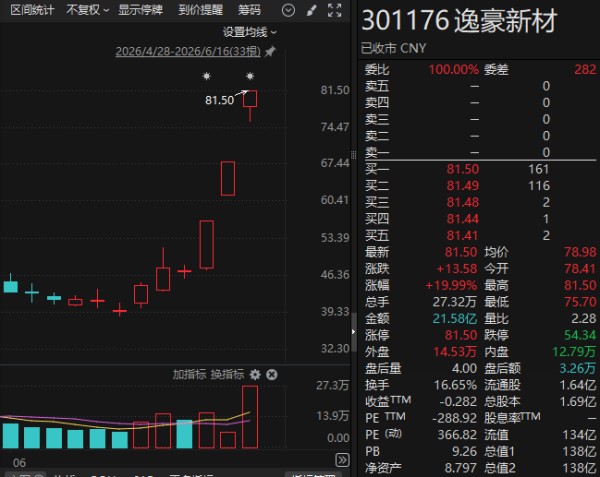
Task: Toggle 显示停牌 suspension display
Action: [140, 10]
